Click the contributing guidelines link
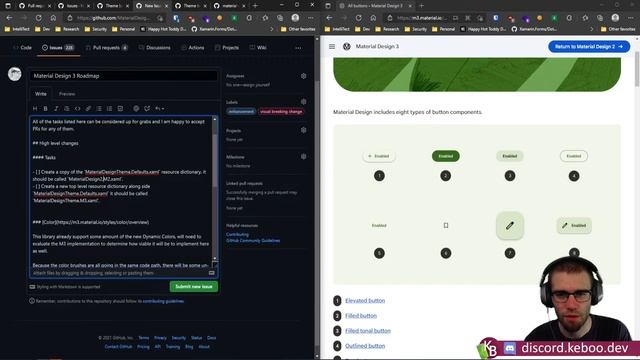Screen dimensions: 640x360 point(163,301)
